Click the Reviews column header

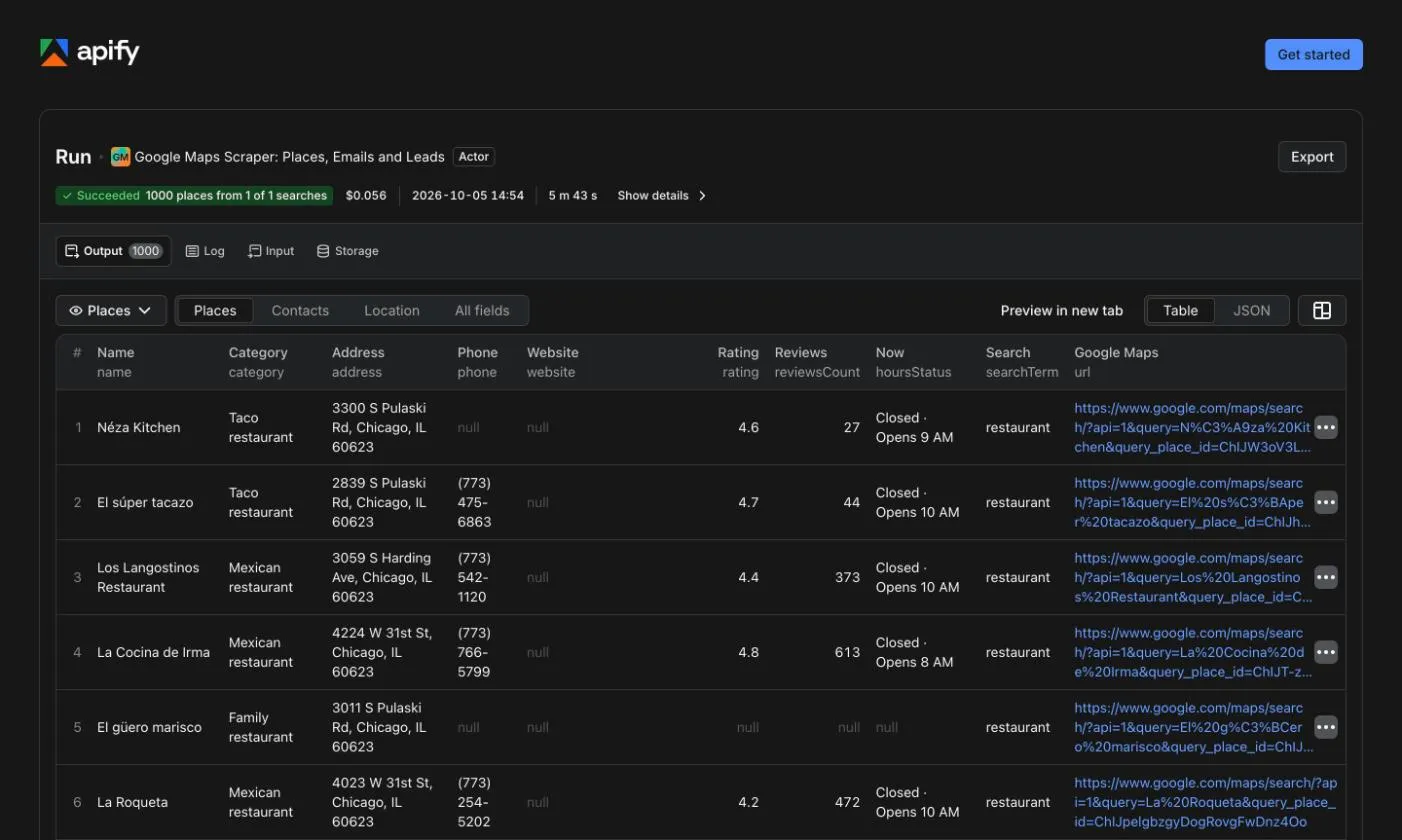[817, 362]
